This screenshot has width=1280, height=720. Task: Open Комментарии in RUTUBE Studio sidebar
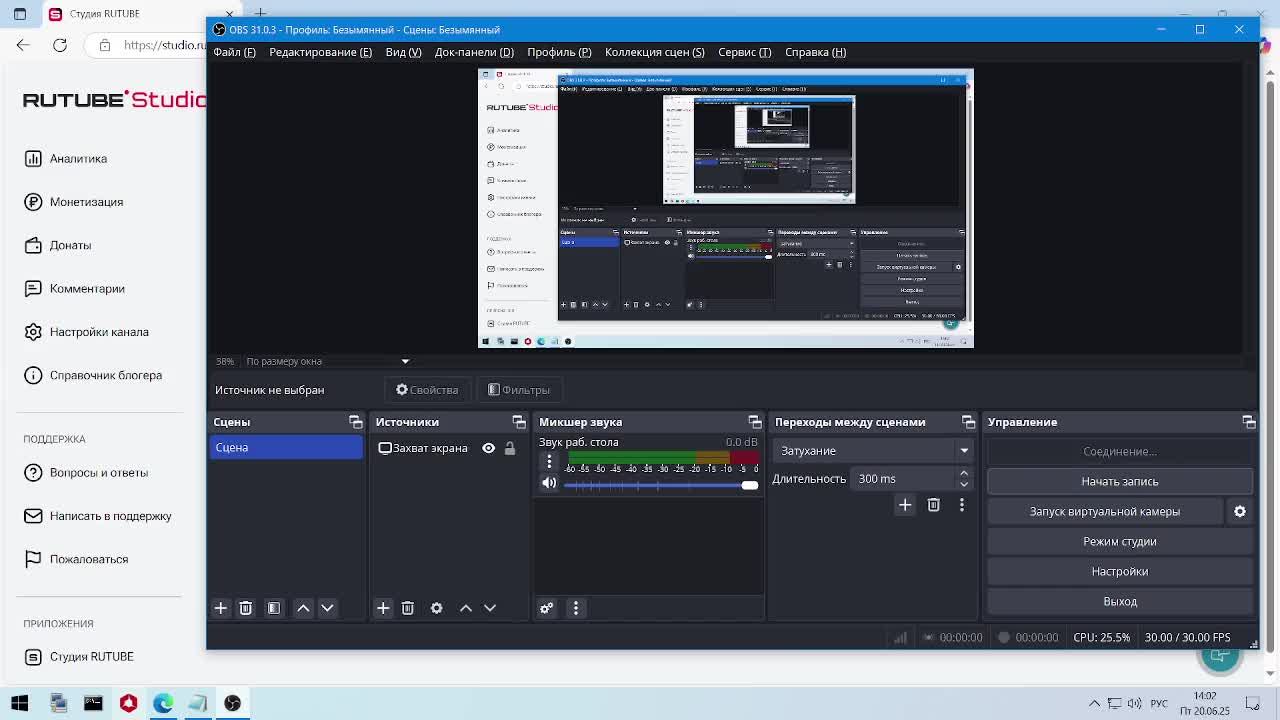[x=75, y=289]
